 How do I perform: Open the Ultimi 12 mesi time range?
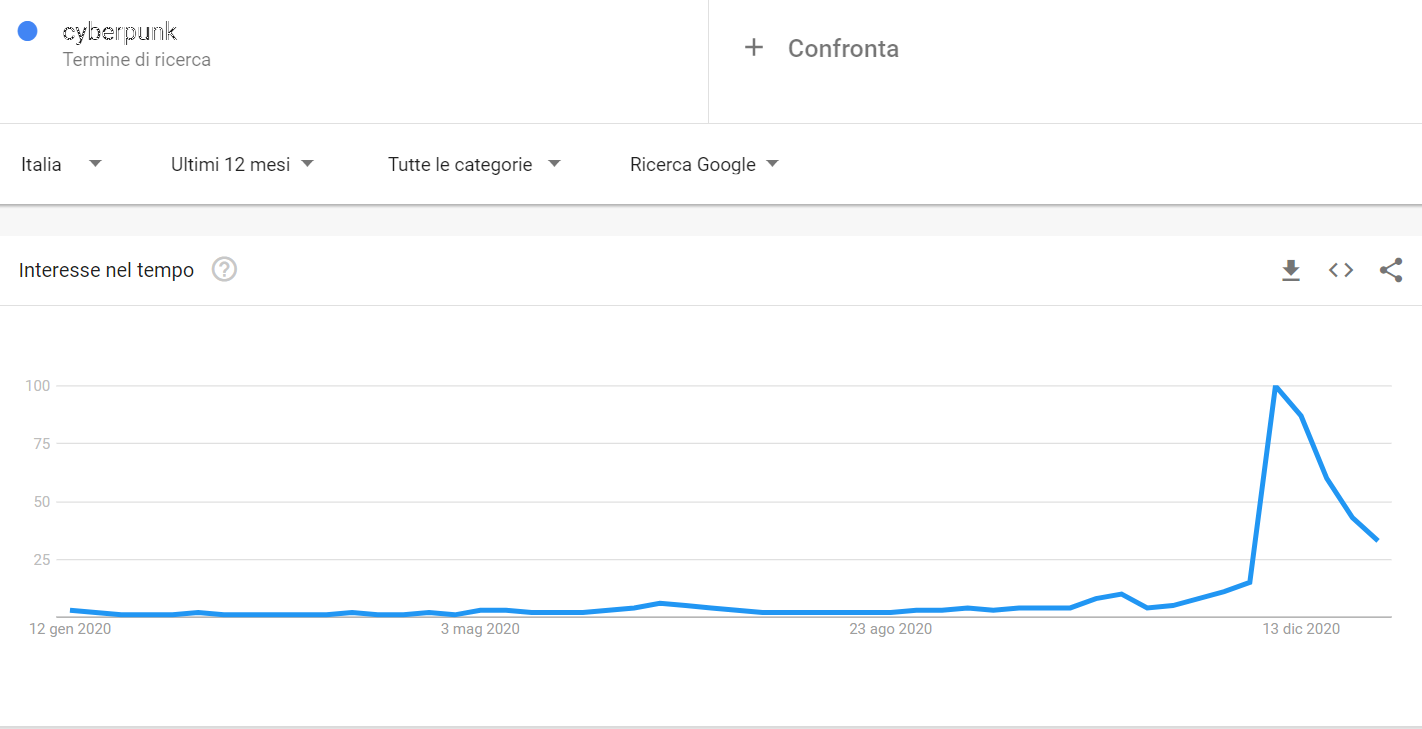pos(243,164)
